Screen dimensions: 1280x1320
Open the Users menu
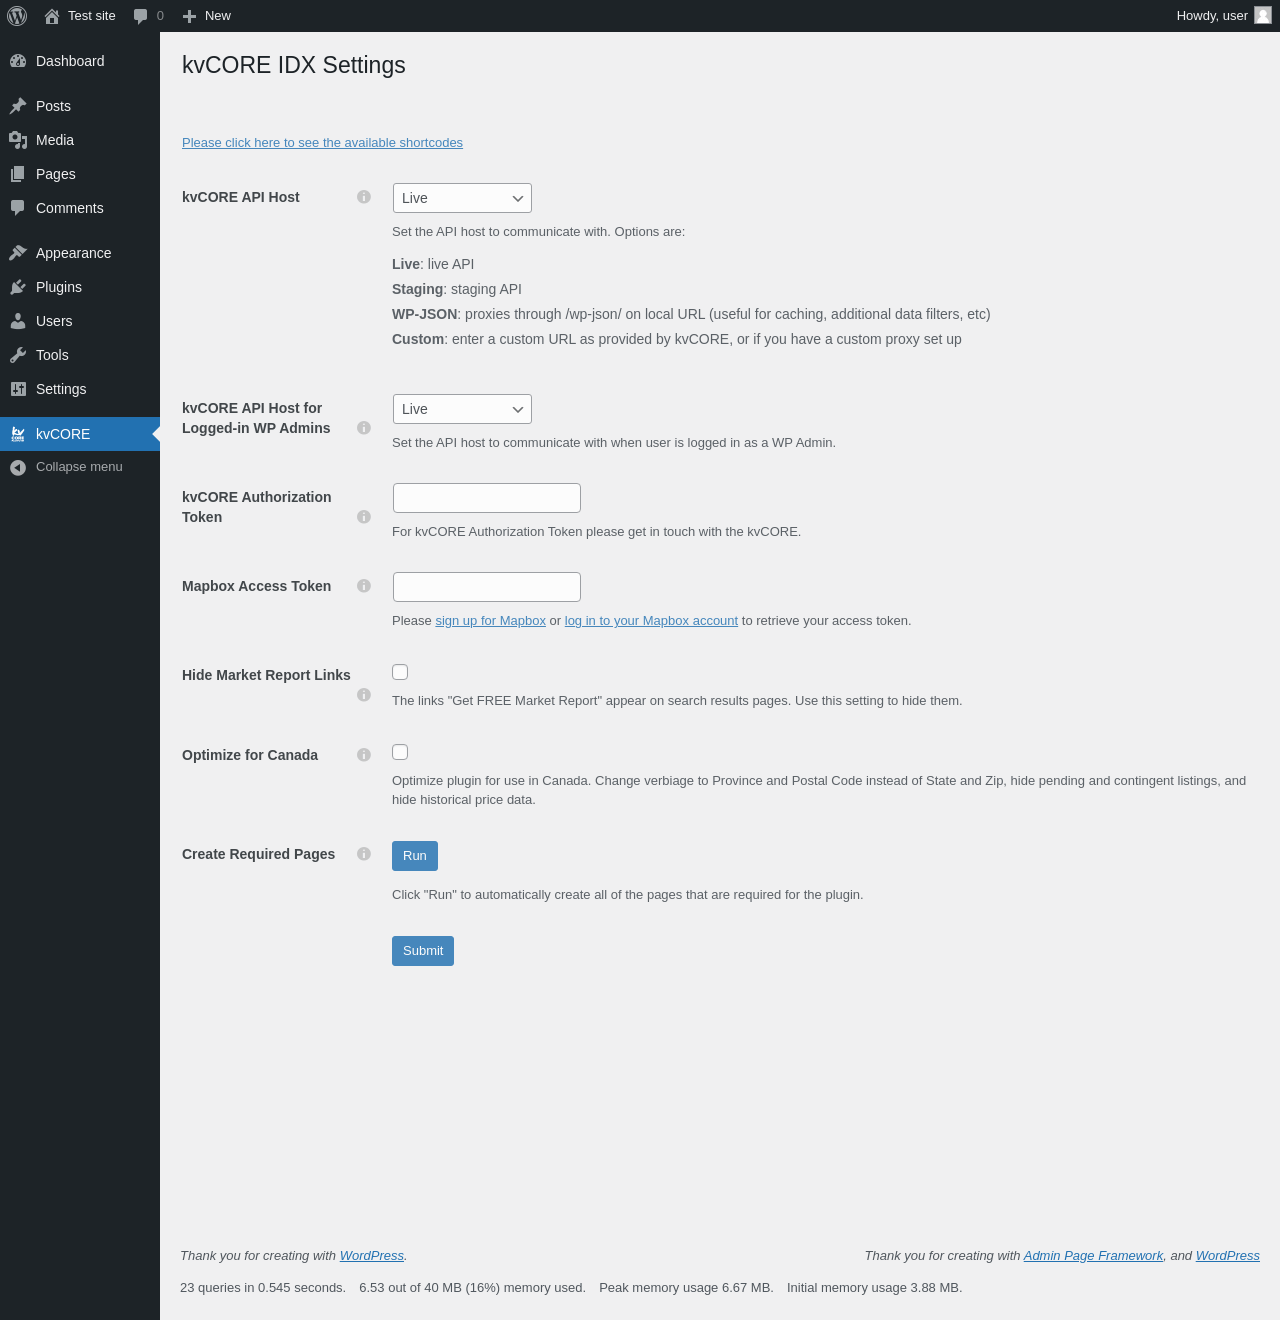pos(80,321)
